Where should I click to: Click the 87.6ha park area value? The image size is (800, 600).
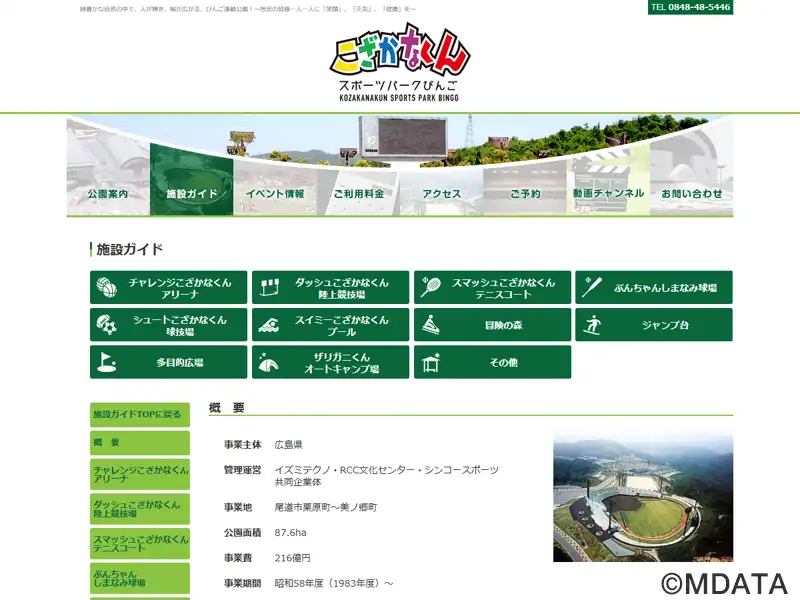[290, 533]
